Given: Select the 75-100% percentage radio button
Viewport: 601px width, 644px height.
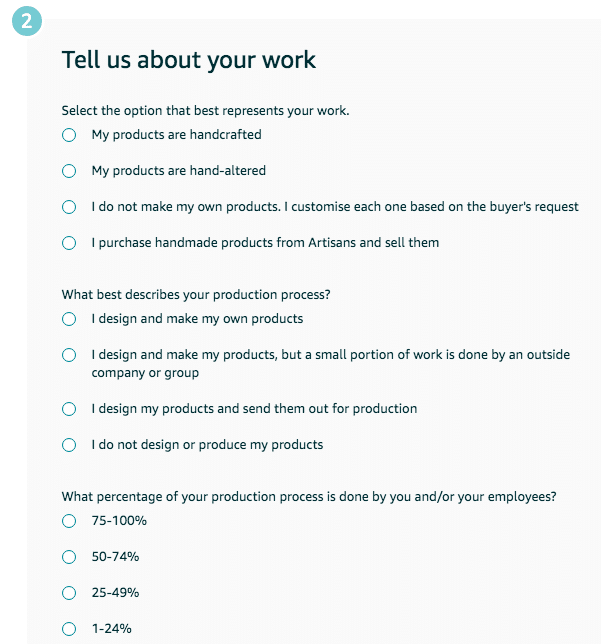Looking at the screenshot, I should 69,521.
